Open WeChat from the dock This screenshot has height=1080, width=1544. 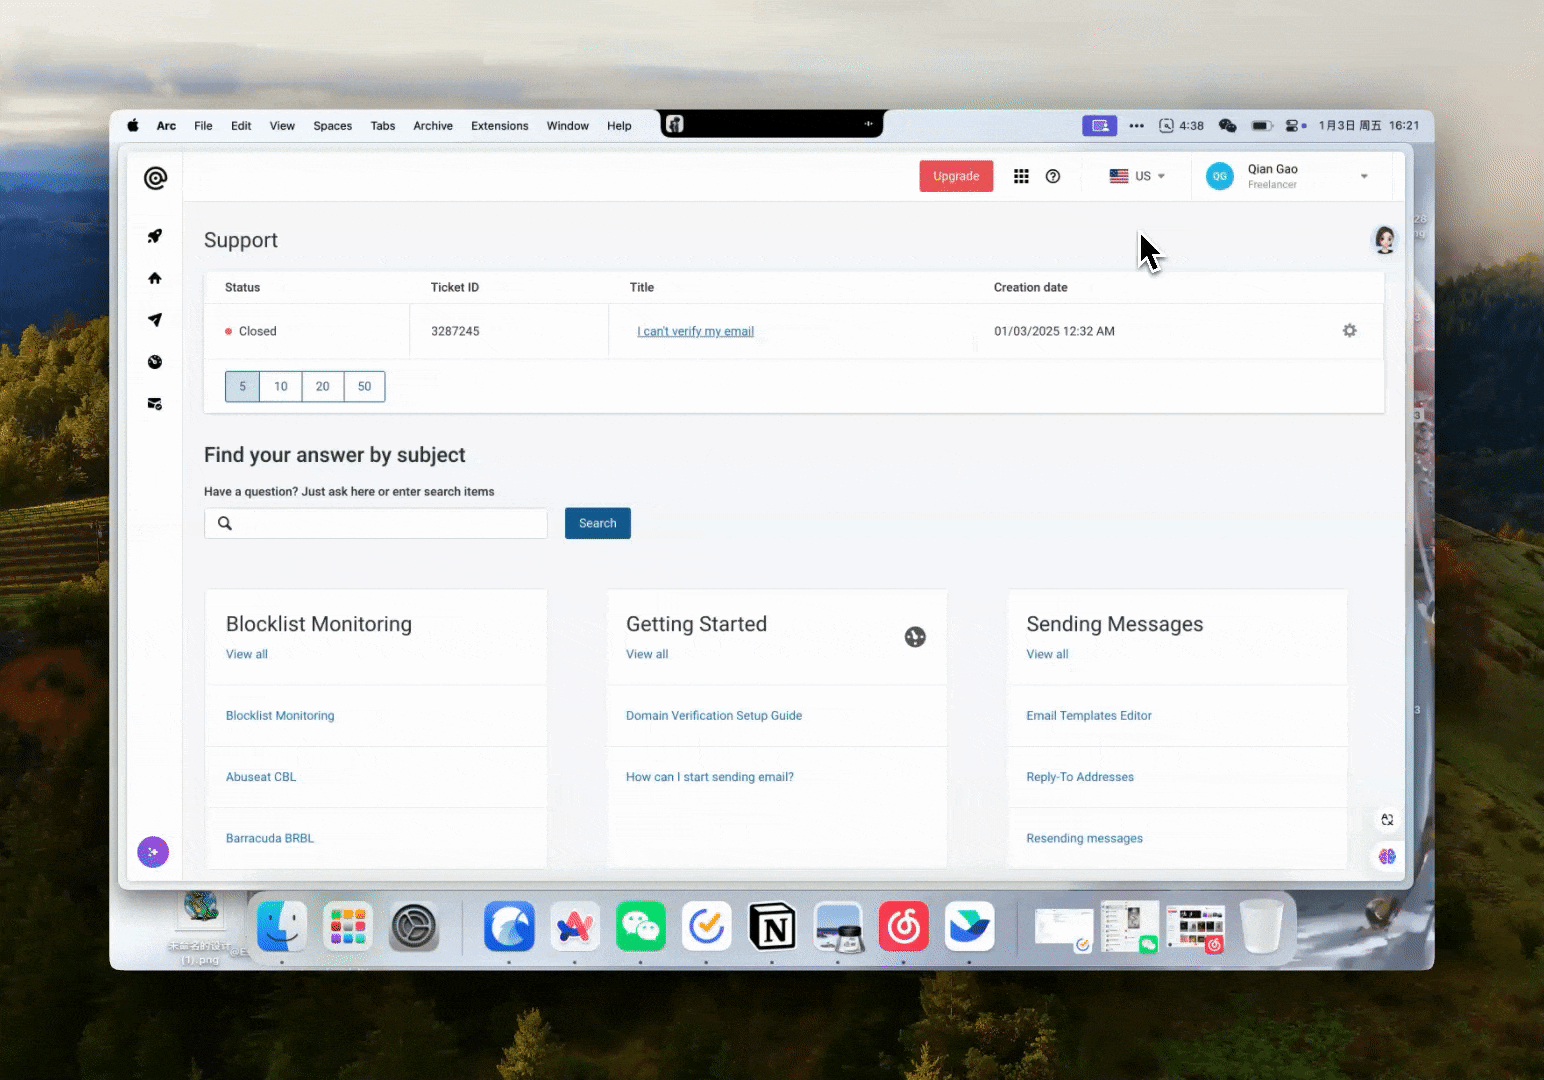tap(641, 927)
